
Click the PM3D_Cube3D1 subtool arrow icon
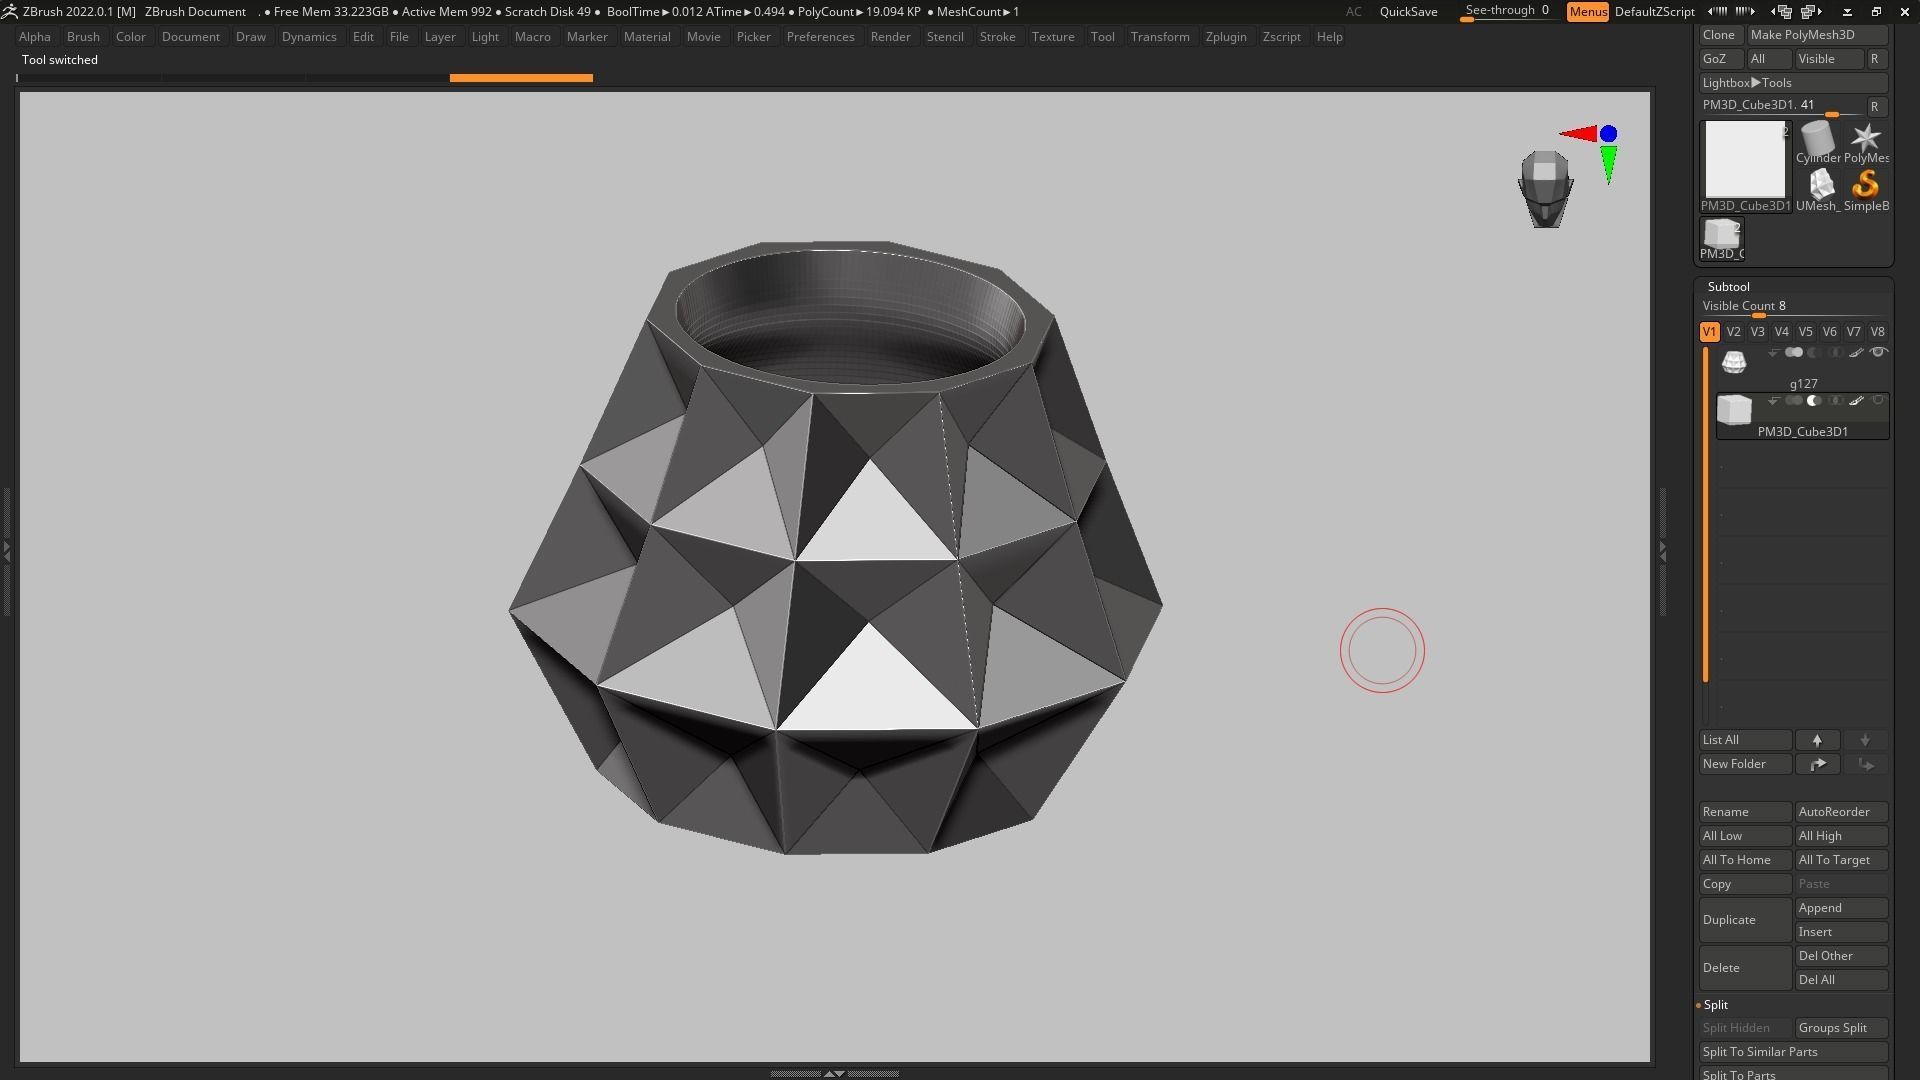pyautogui.click(x=1773, y=400)
